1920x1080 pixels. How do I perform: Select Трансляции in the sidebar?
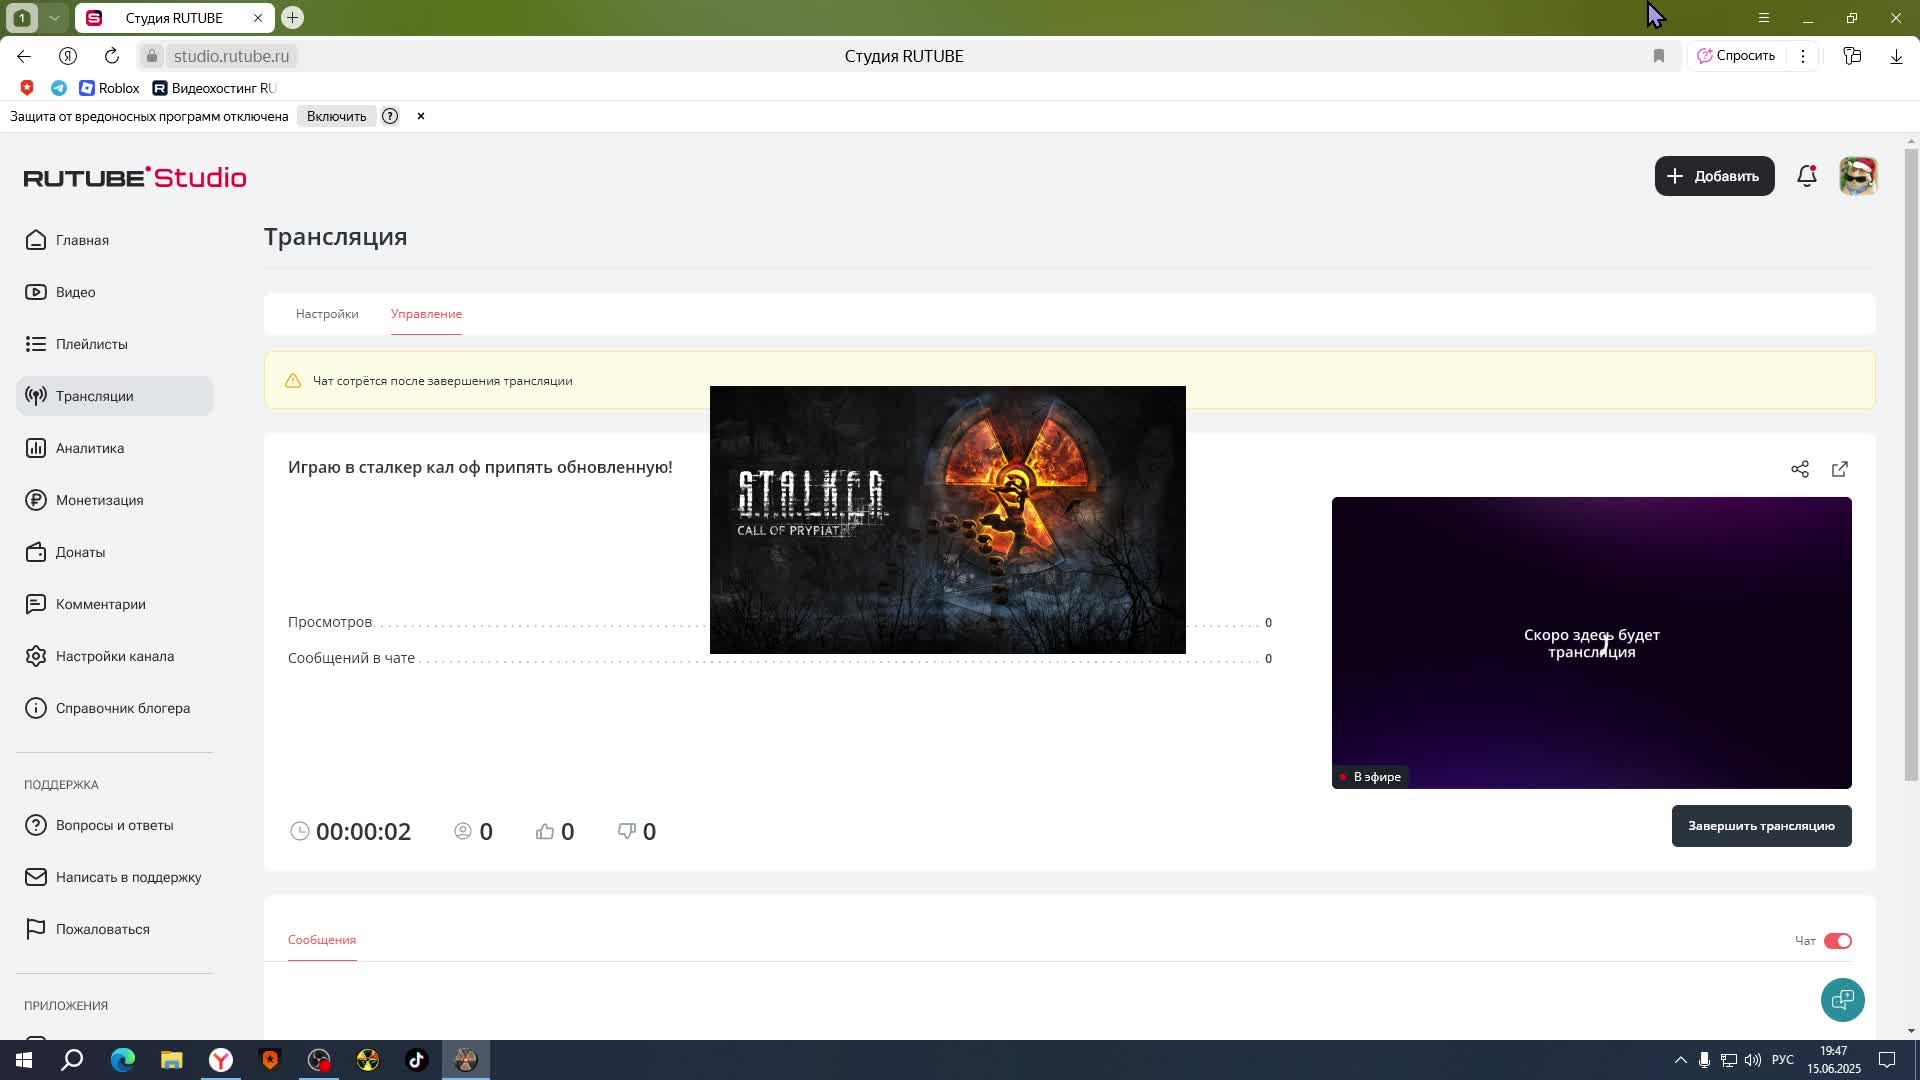[114, 396]
